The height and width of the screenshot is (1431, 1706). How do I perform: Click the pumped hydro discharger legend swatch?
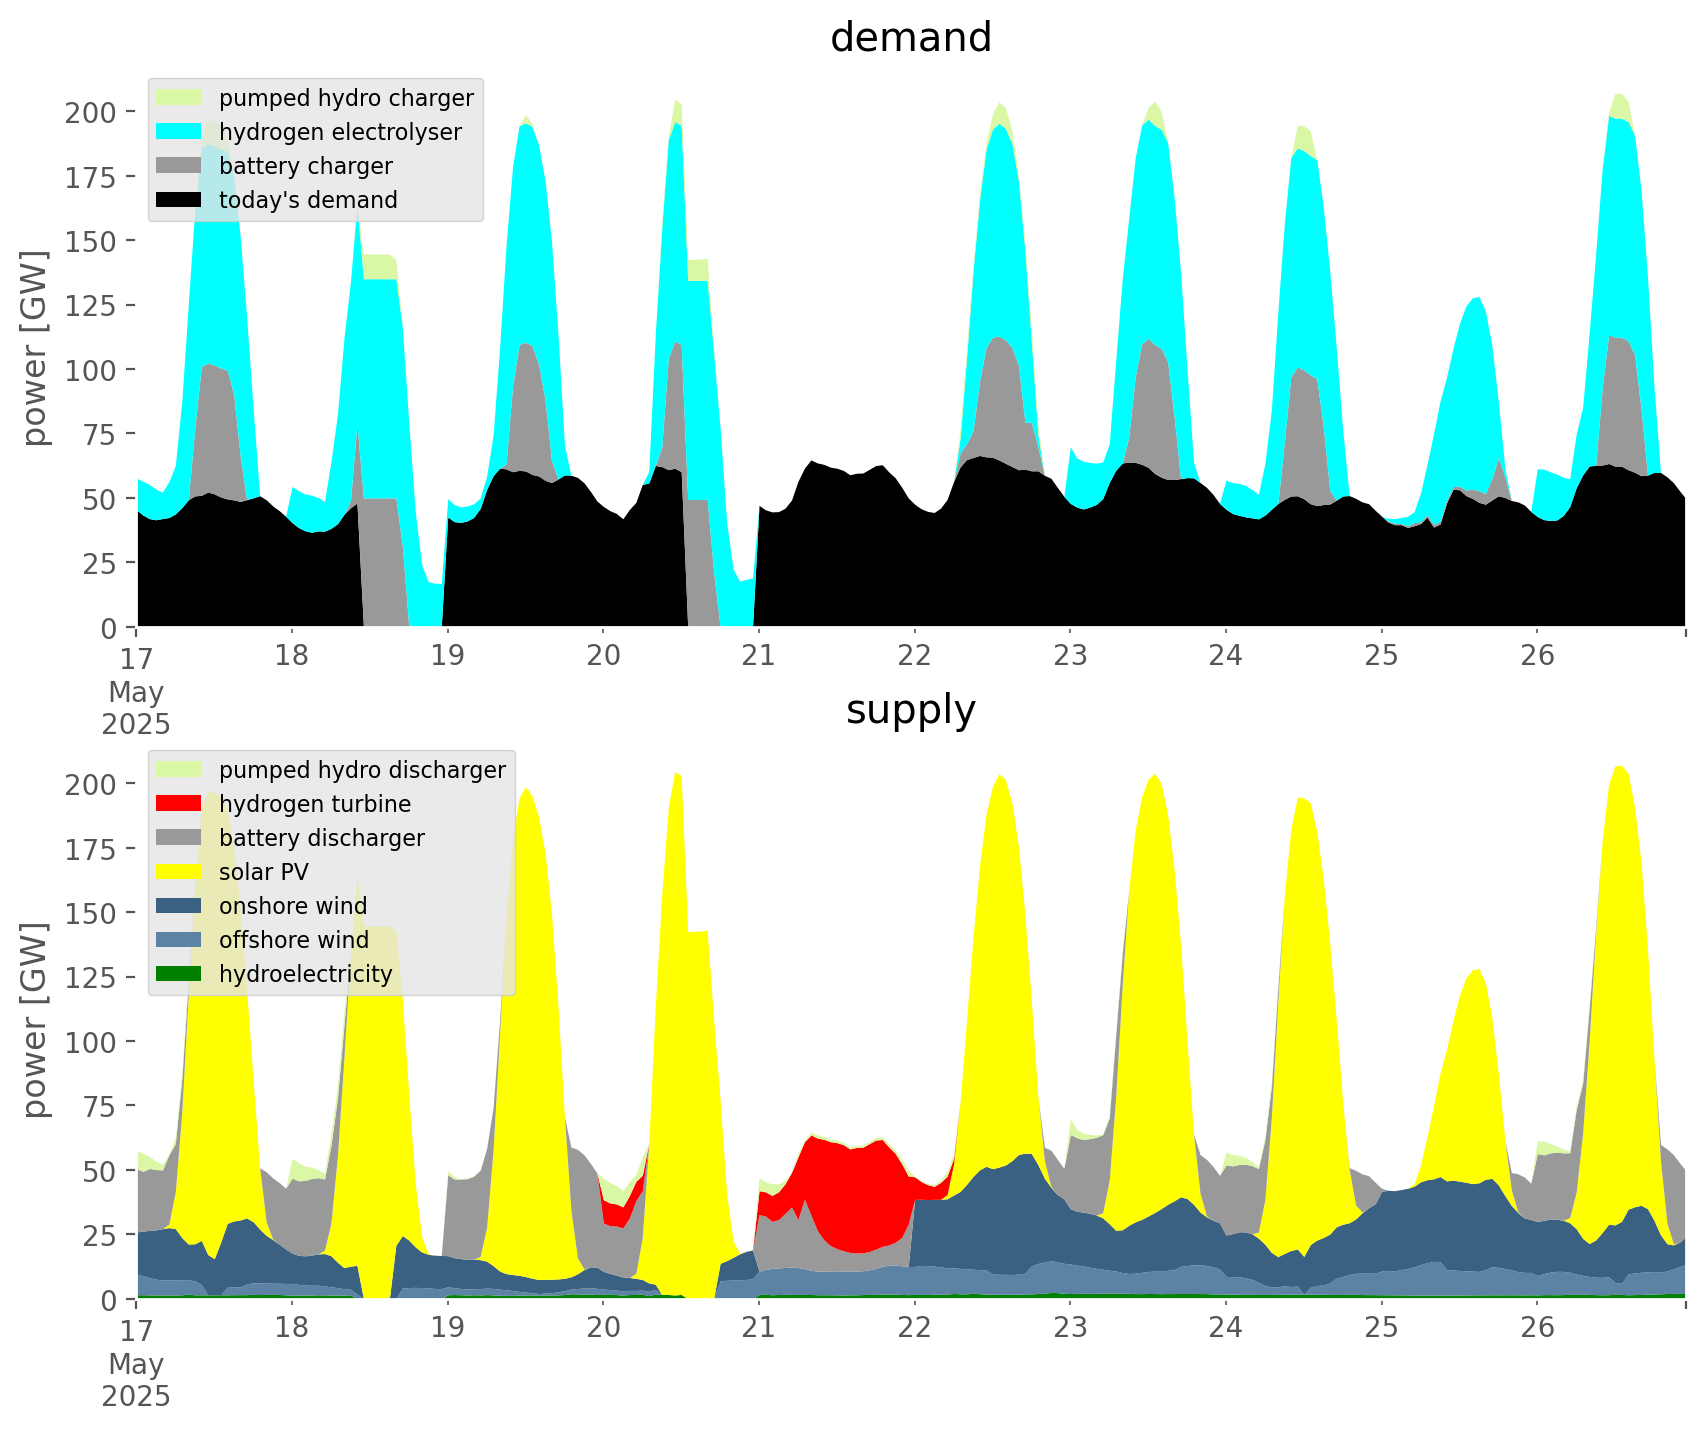(x=180, y=770)
